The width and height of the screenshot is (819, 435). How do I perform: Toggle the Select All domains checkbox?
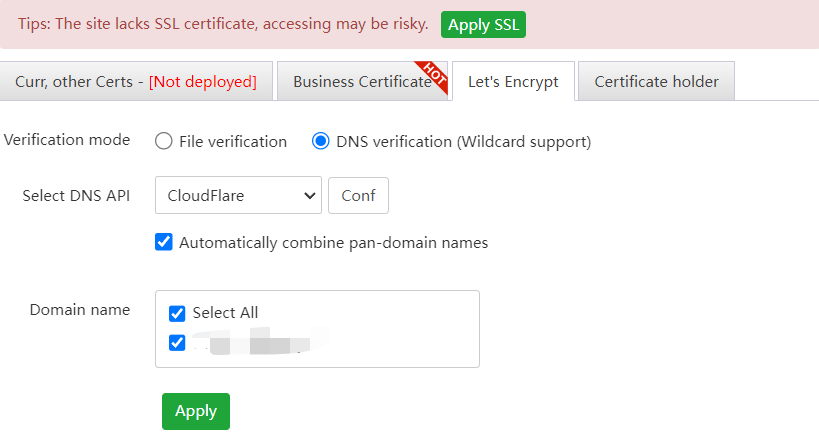coord(178,313)
